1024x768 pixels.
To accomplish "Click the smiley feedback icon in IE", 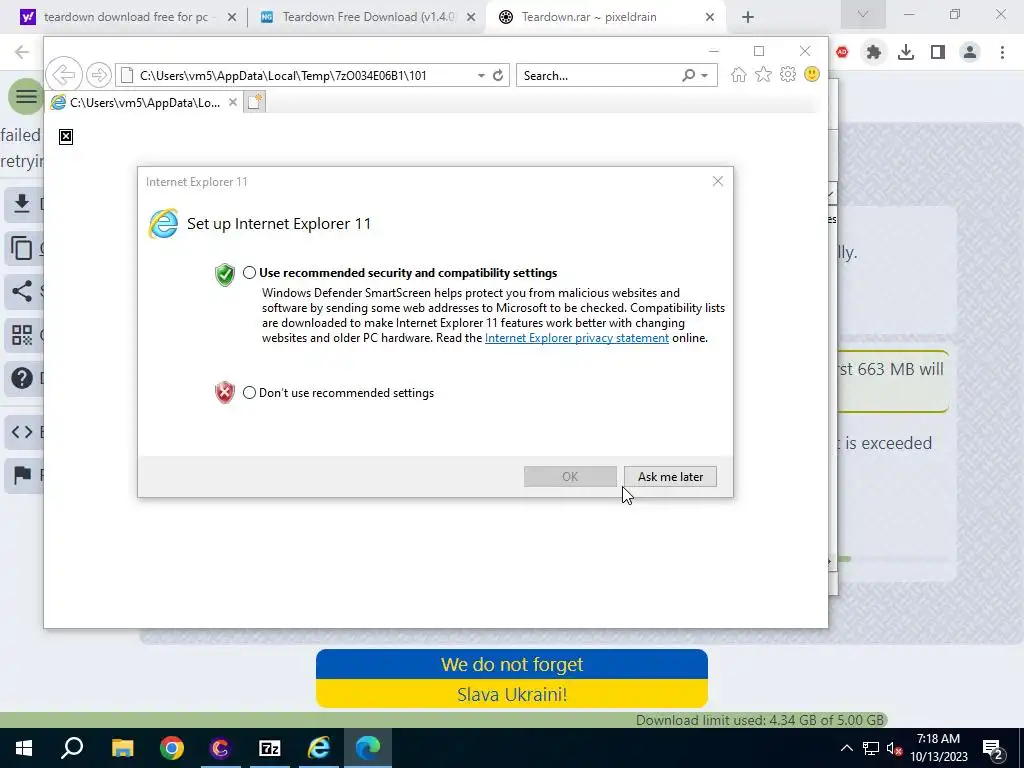I will (x=812, y=74).
